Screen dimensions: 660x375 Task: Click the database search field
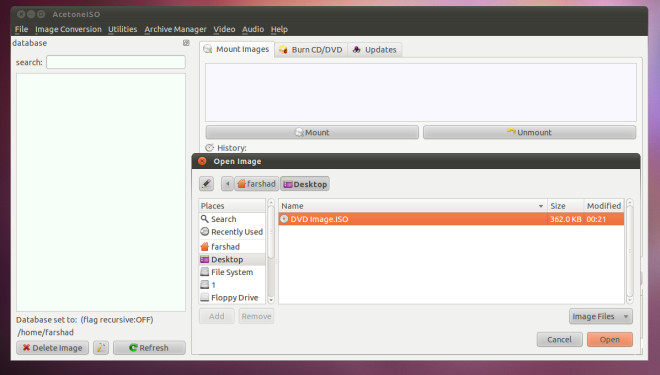(116, 62)
